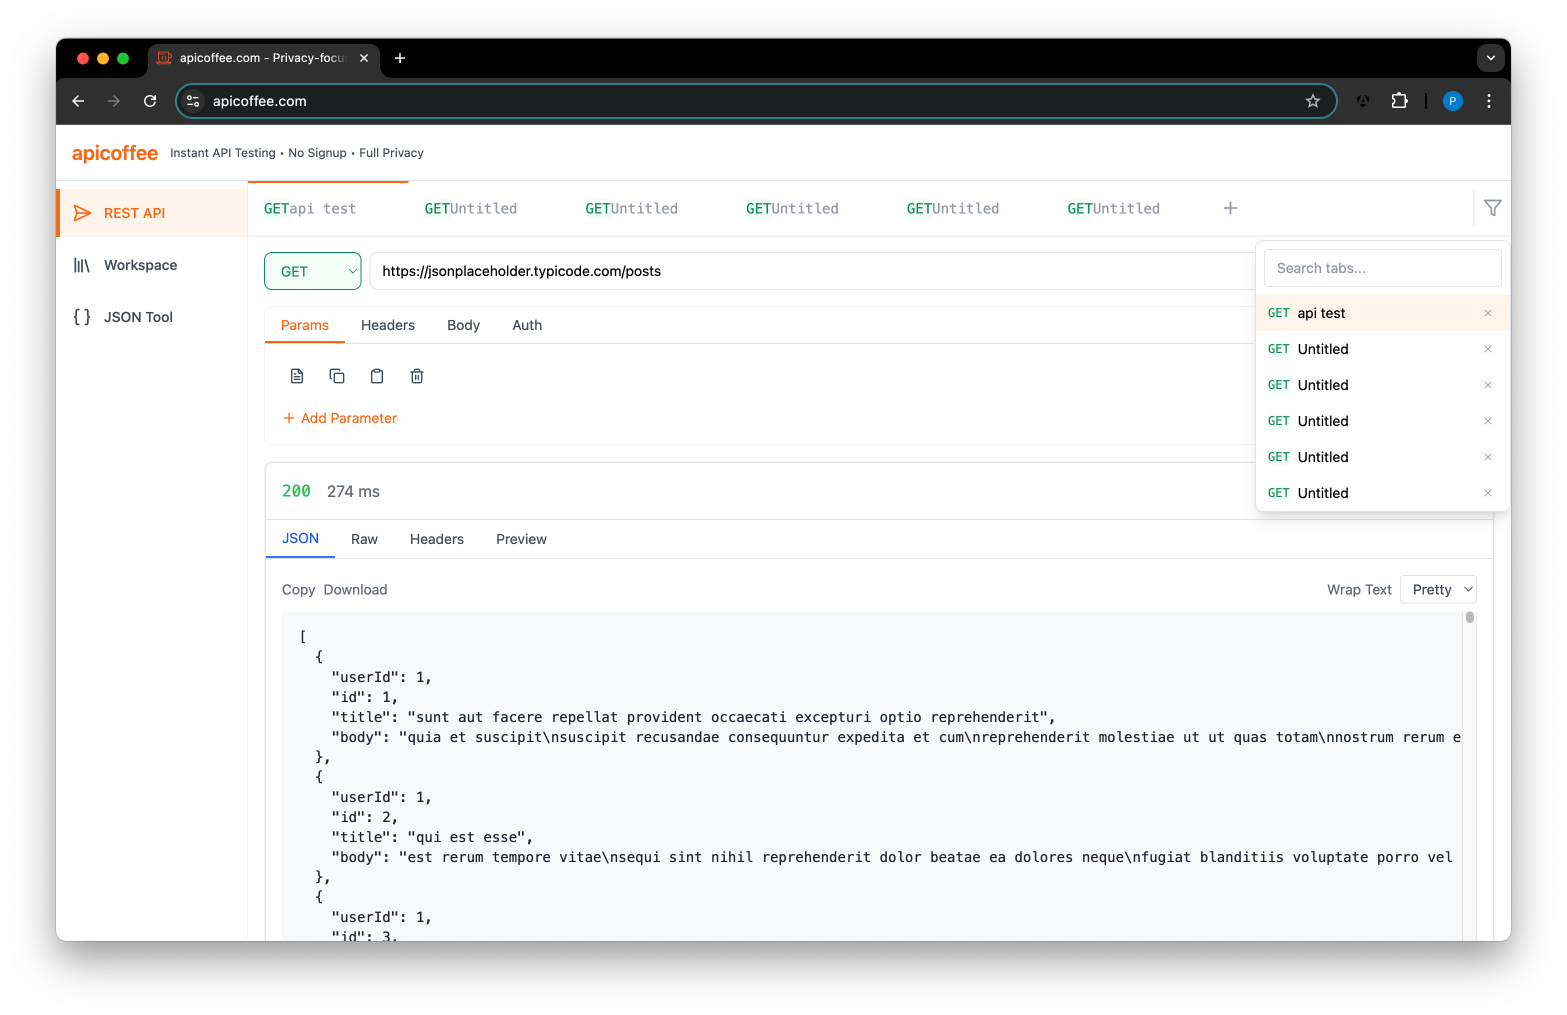This screenshot has width=1567, height=1015.
Task: Click the body line starting "est rerum tempore"
Action: pyautogui.click(x=892, y=857)
